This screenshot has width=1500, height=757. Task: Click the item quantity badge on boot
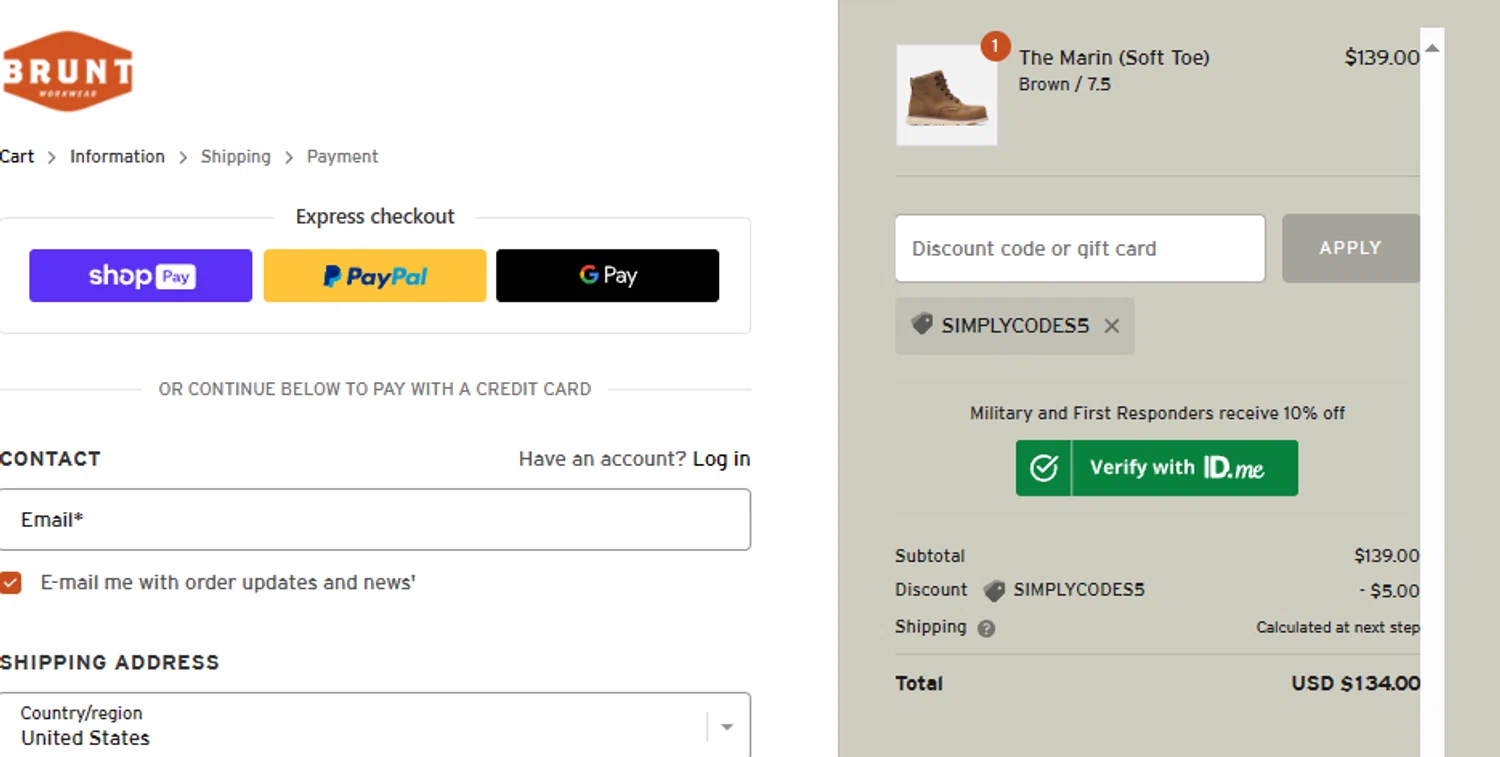click(995, 46)
